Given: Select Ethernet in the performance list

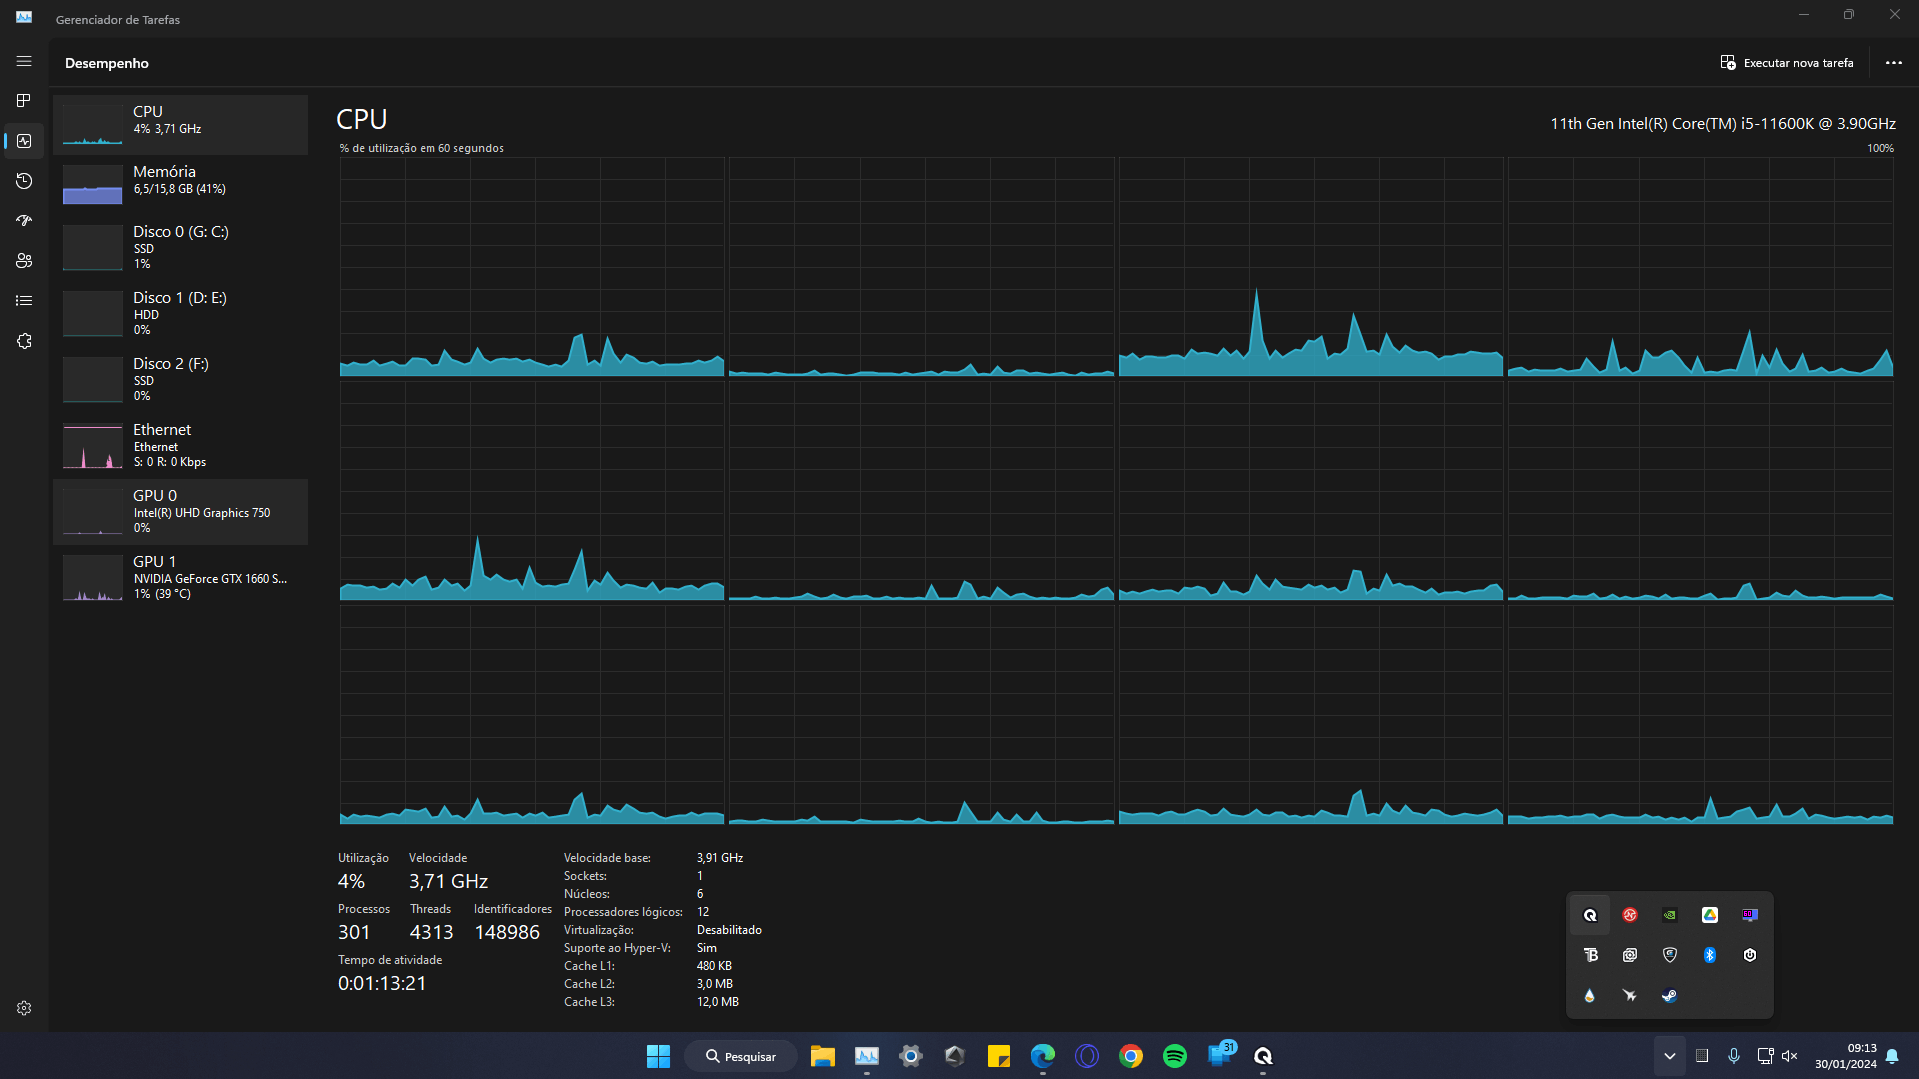Looking at the screenshot, I should coord(180,445).
